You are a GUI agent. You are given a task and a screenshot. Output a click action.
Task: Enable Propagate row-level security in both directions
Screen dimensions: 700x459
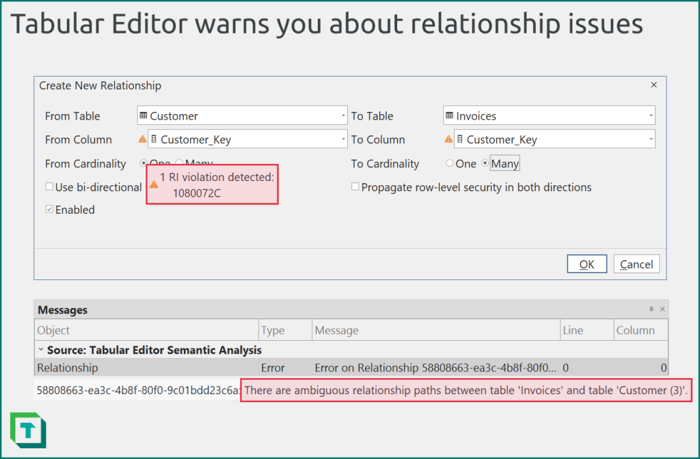(x=355, y=187)
